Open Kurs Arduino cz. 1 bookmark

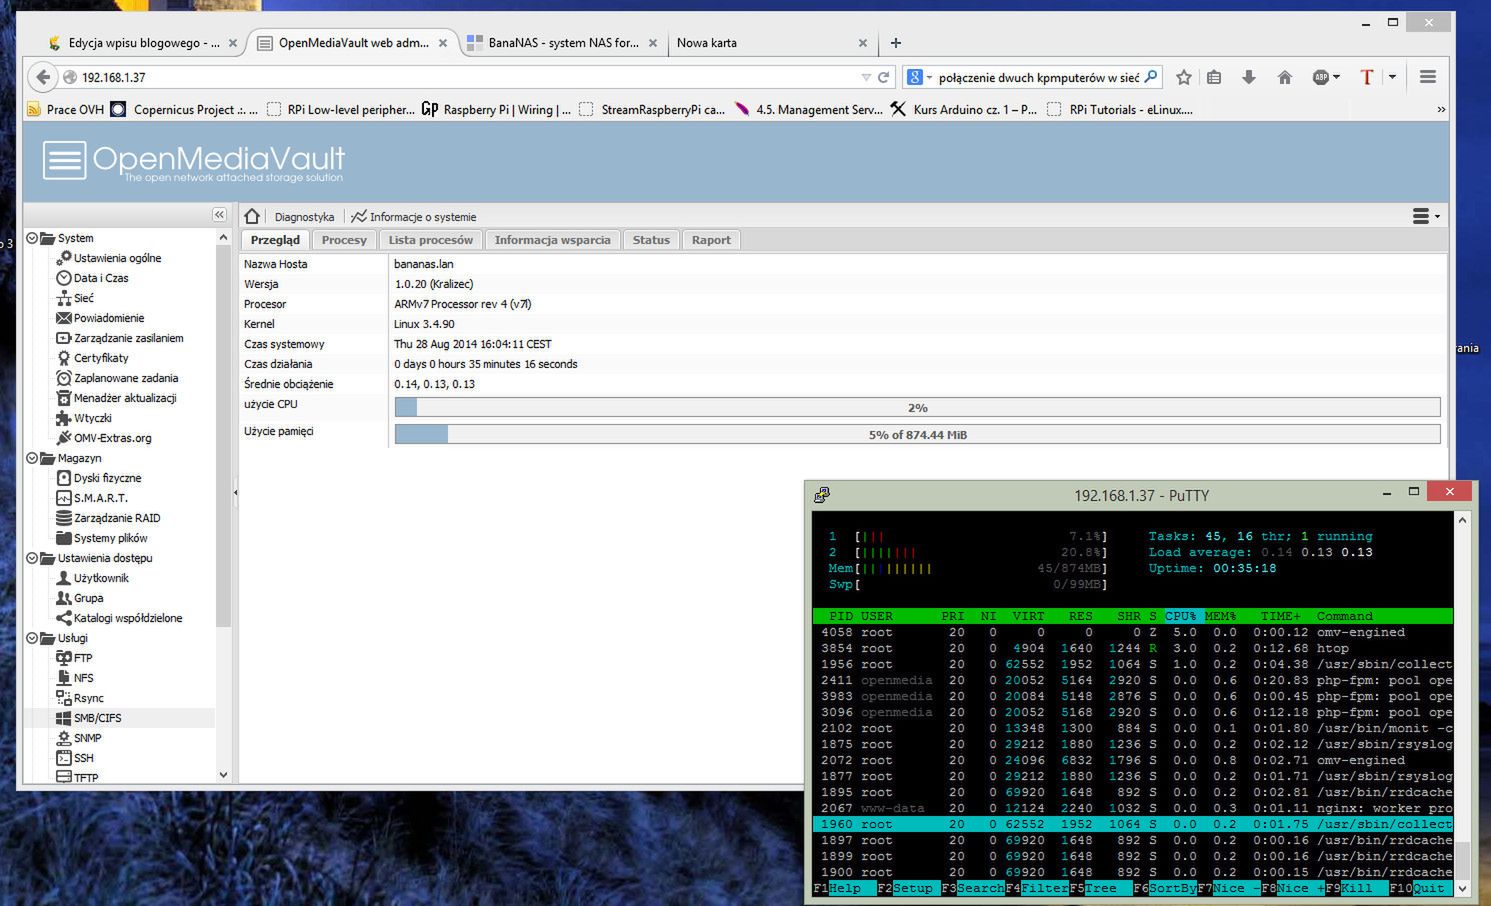(x=964, y=109)
